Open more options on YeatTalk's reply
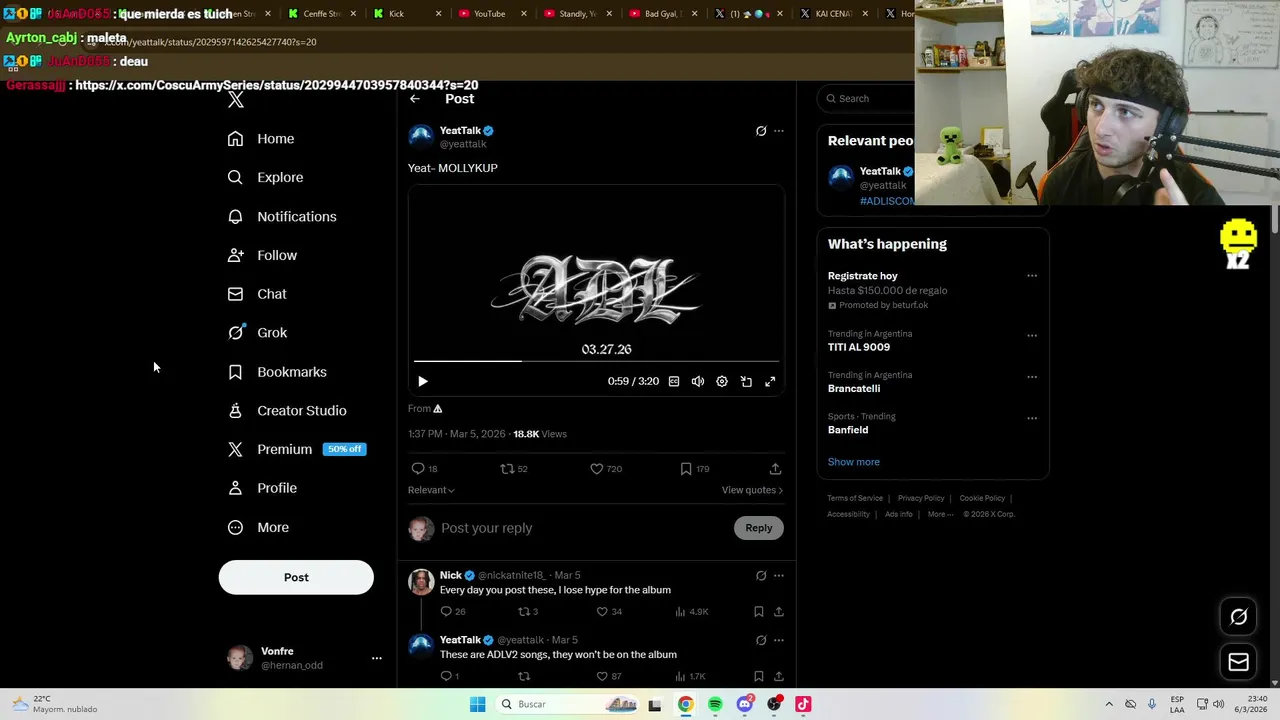Screen dimensions: 1280x720 (779, 640)
